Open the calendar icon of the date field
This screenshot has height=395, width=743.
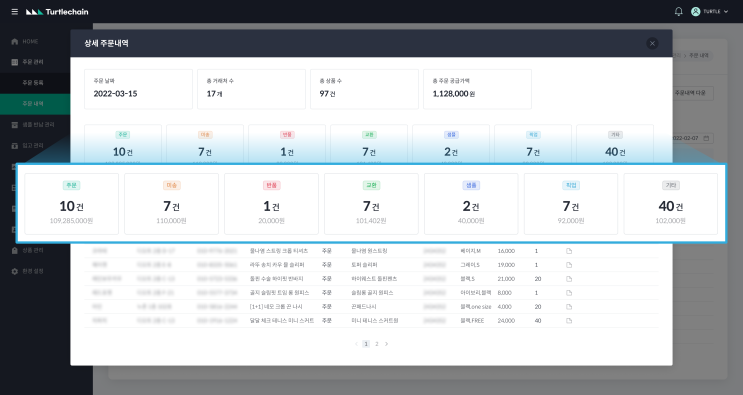(x=706, y=138)
